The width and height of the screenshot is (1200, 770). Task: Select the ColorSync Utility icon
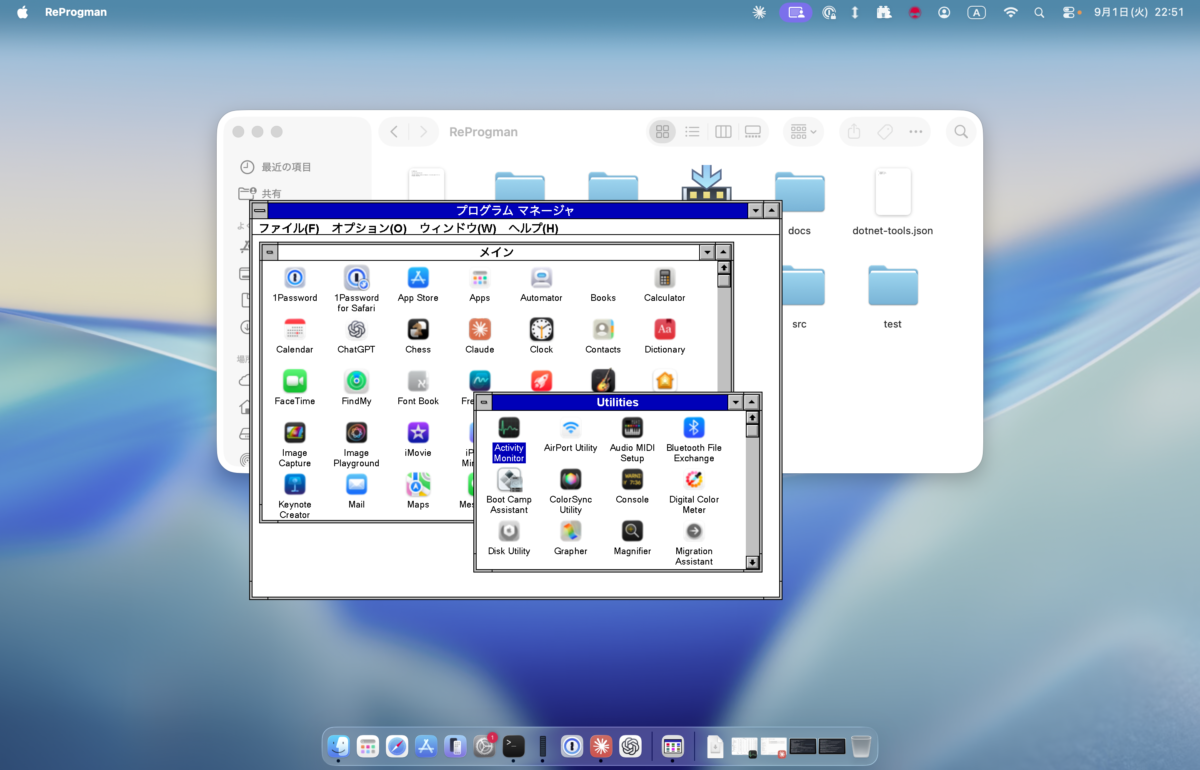point(571,480)
